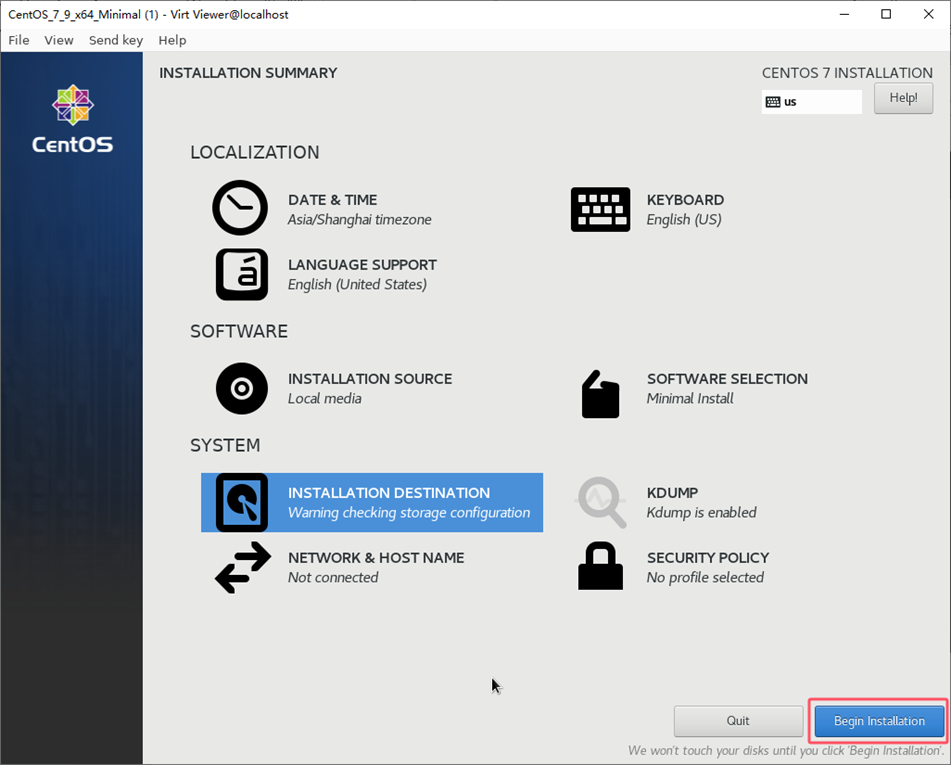Image resolution: width=951 pixels, height=765 pixels.
Task: Close the Virt Viewer window
Action: (929, 14)
